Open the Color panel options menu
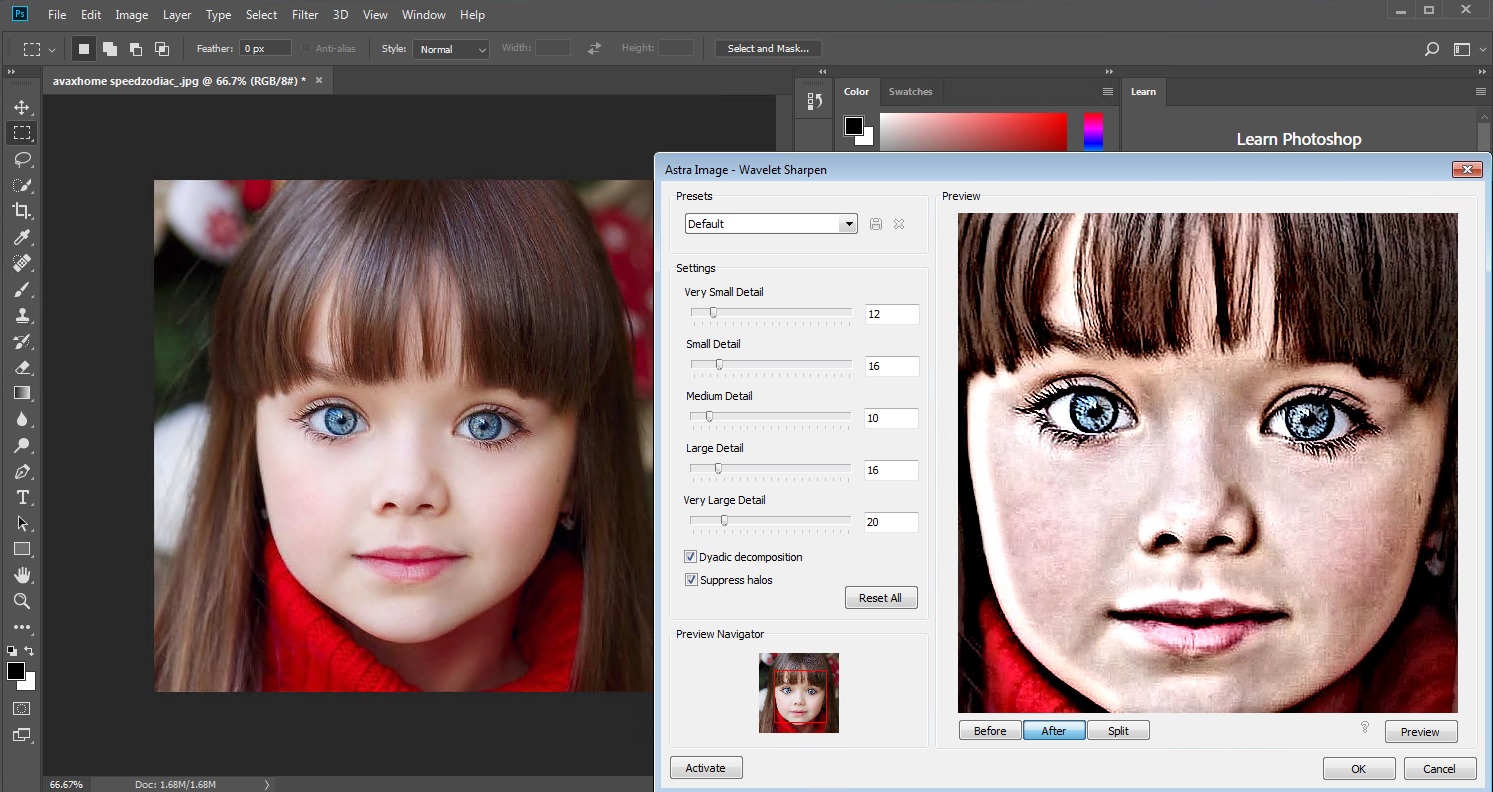Image resolution: width=1493 pixels, height=792 pixels. (x=1107, y=92)
